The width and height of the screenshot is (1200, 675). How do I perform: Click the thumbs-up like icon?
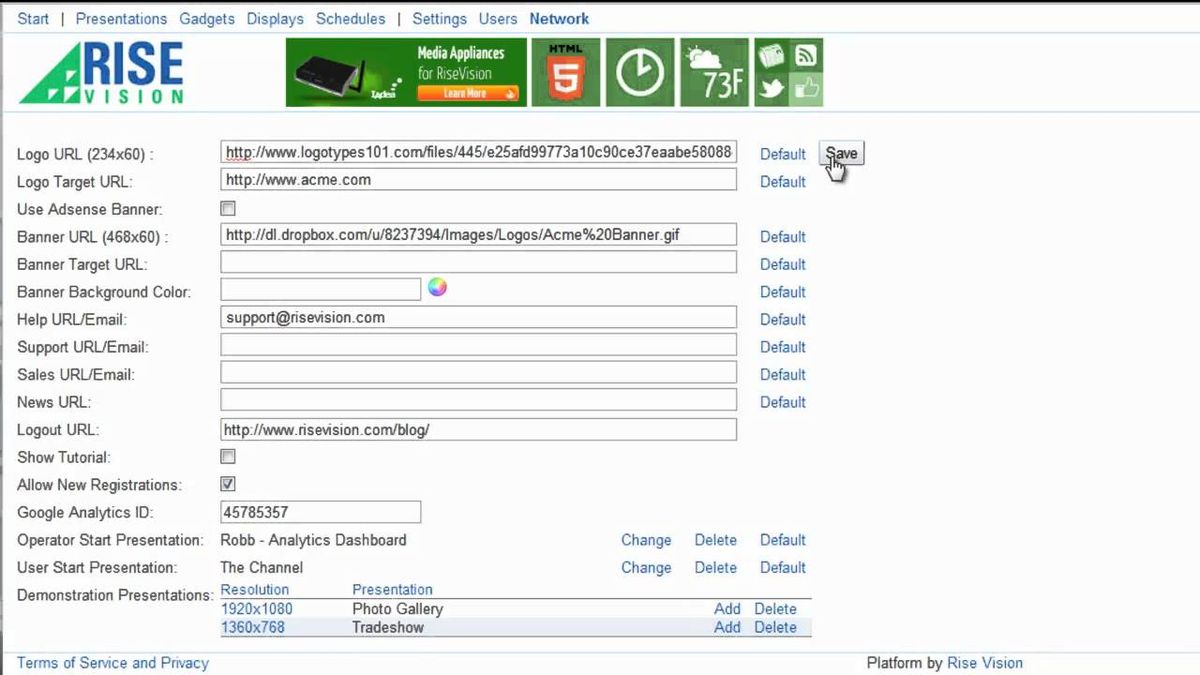point(806,90)
